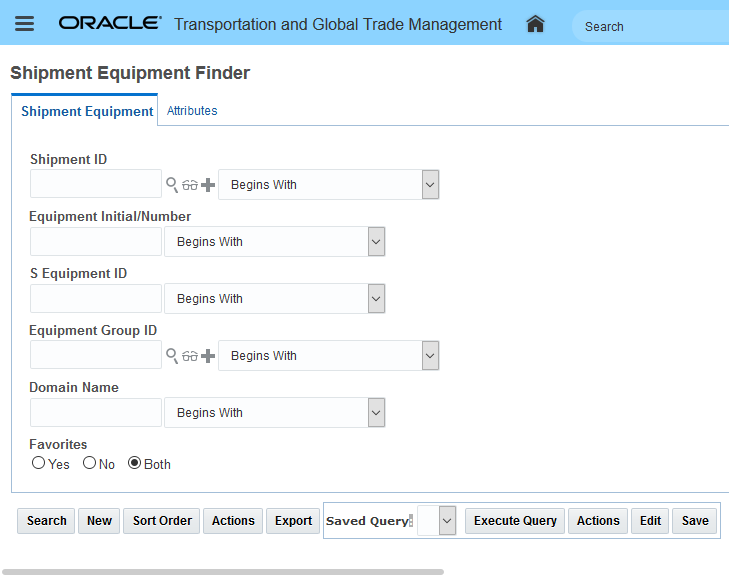
Task: Open the hamburger navigation menu
Action: click(x=24, y=24)
